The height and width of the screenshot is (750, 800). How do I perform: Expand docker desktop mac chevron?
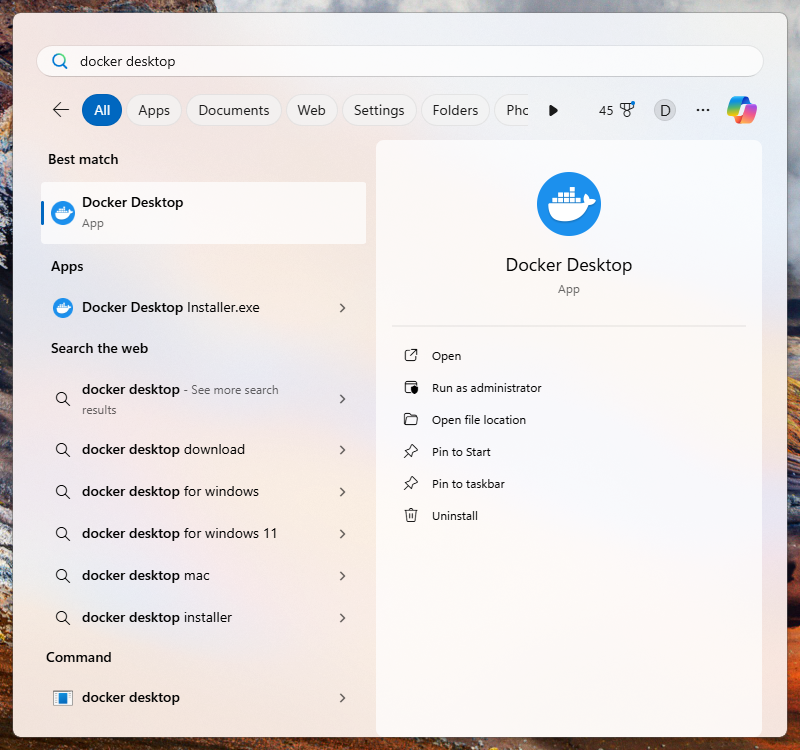342,576
